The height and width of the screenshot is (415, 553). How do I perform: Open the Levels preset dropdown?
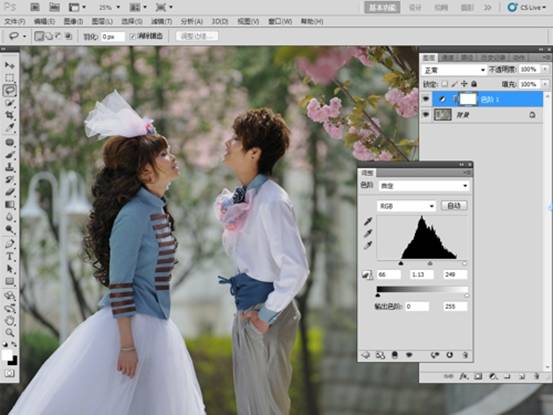click(424, 186)
